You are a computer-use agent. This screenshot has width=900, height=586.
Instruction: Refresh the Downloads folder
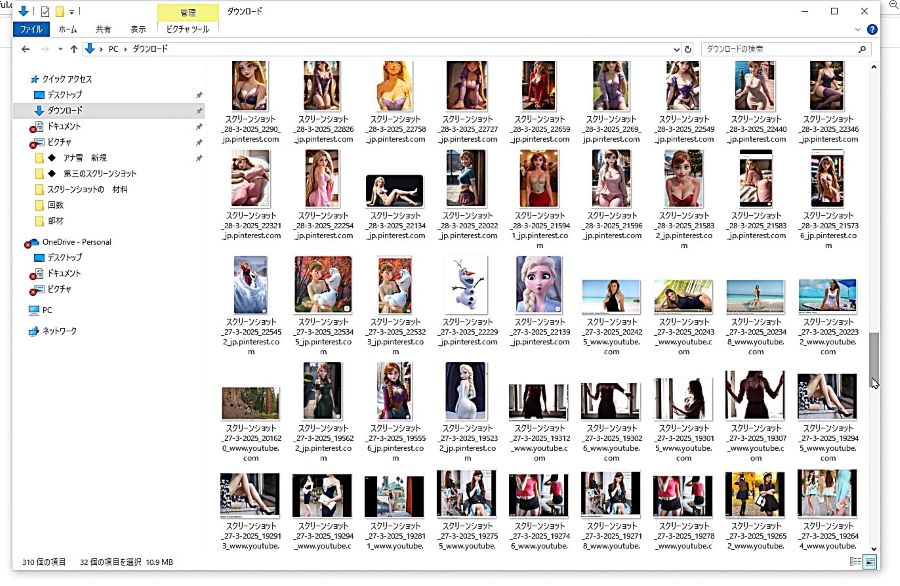(x=688, y=49)
